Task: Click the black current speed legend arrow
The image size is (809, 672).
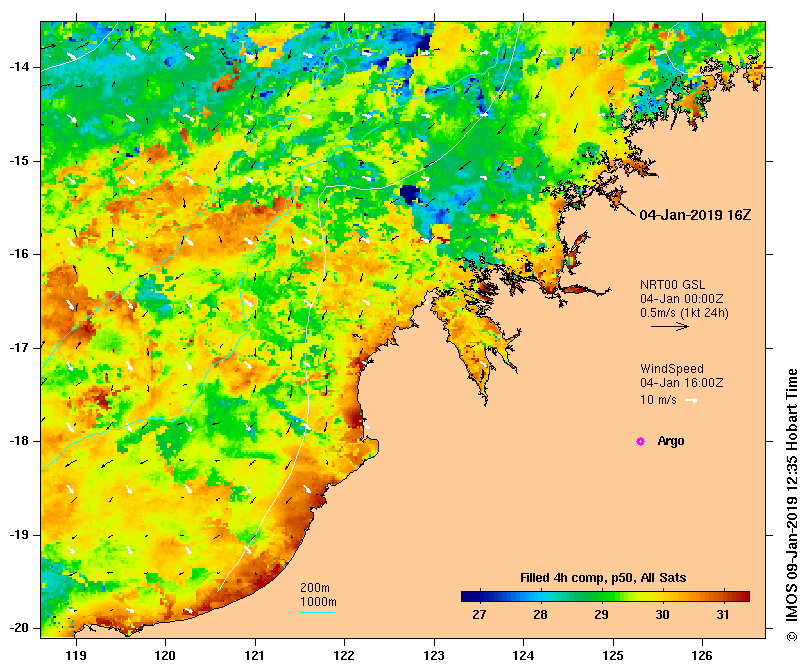Action: pos(670,326)
